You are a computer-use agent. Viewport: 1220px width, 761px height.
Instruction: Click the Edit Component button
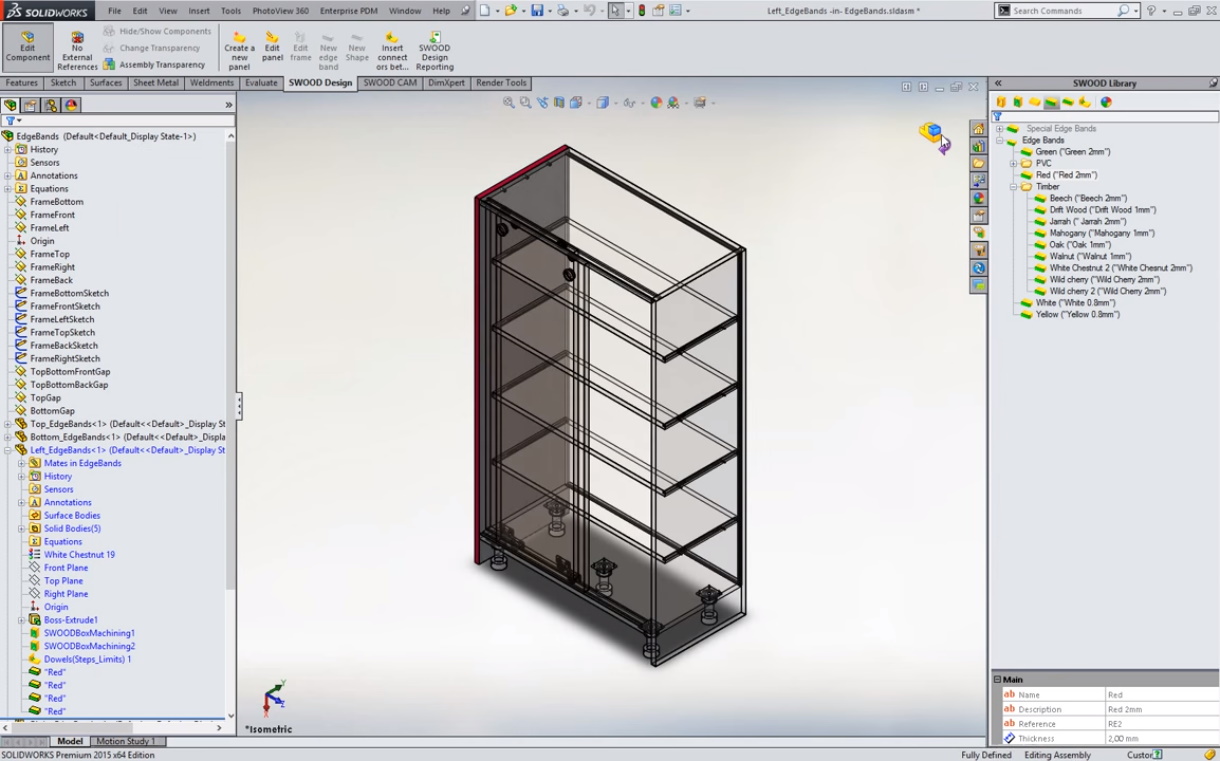pos(28,47)
